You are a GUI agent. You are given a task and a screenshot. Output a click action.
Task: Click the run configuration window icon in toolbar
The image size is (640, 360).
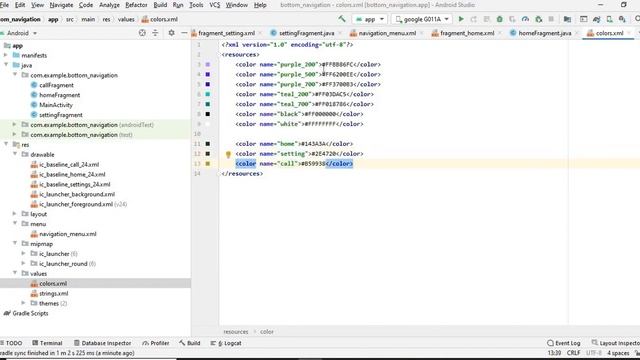point(584,19)
